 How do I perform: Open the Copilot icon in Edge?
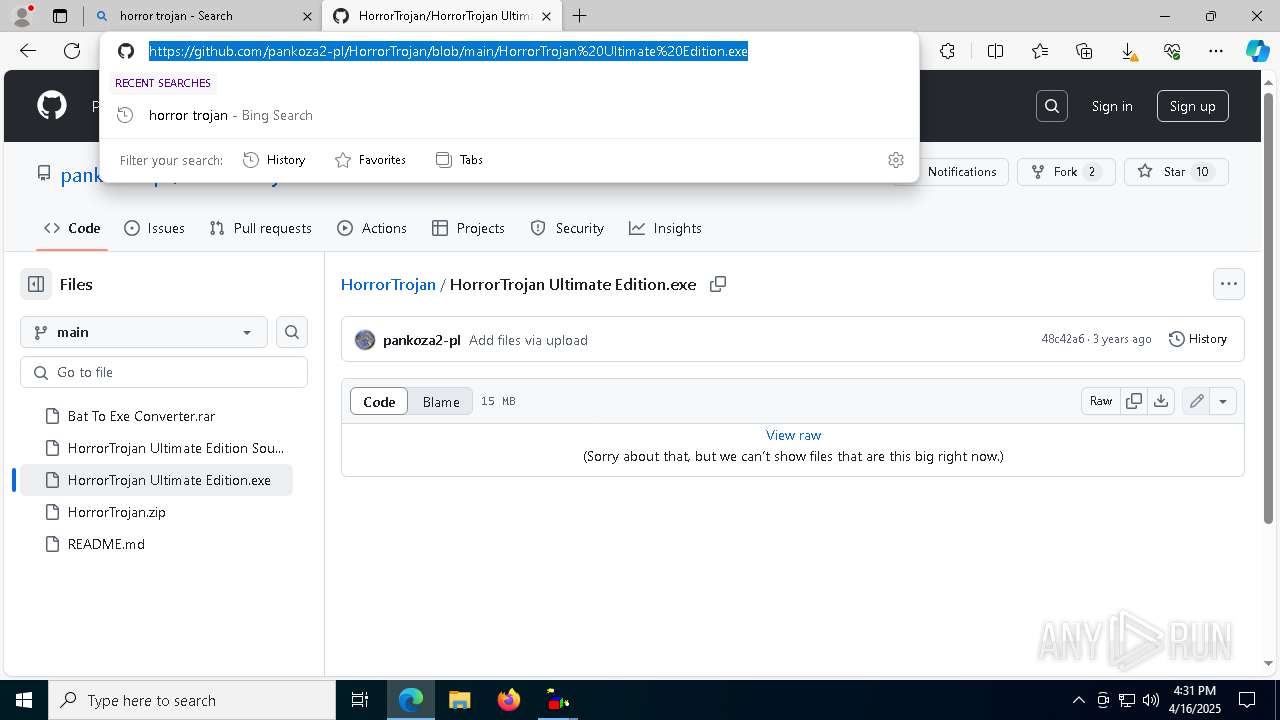[1258, 51]
